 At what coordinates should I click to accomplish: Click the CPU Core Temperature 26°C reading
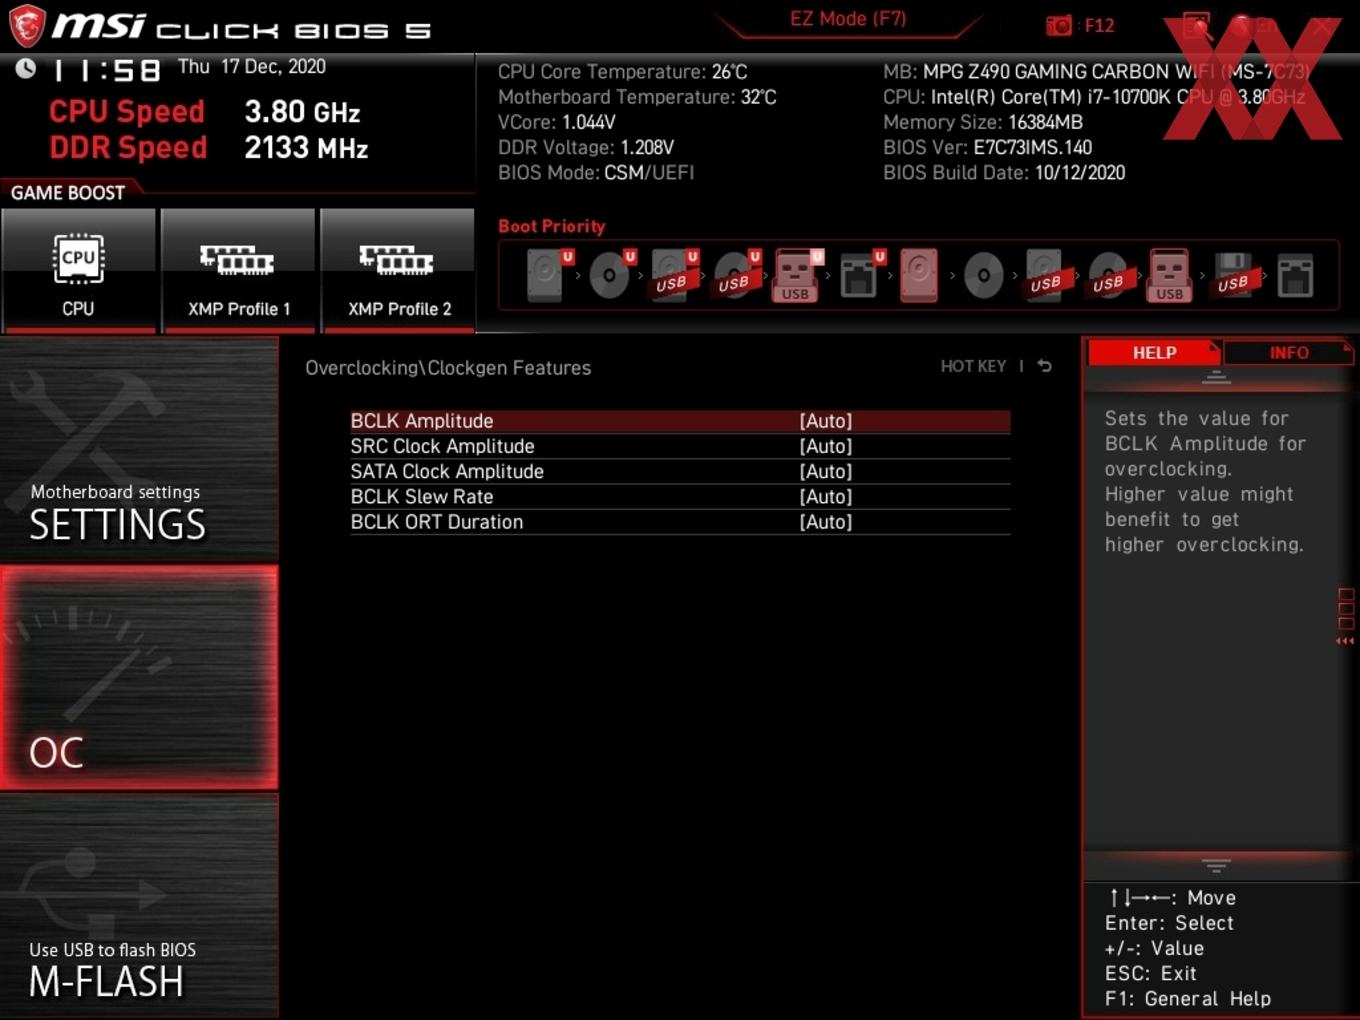tap(623, 72)
